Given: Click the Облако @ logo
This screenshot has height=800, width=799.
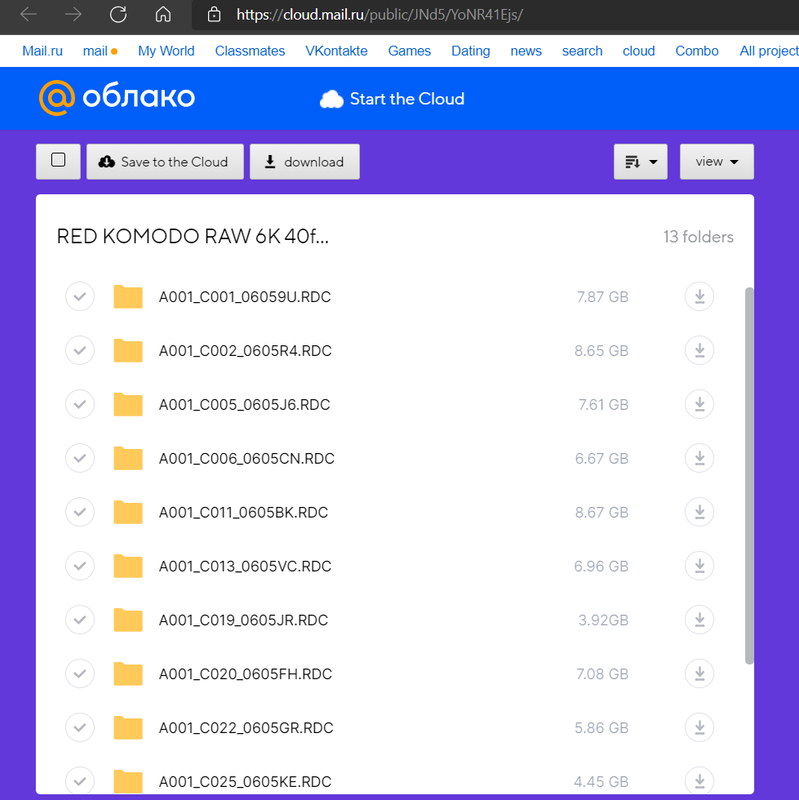Looking at the screenshot, I should [x=117, y=97].
